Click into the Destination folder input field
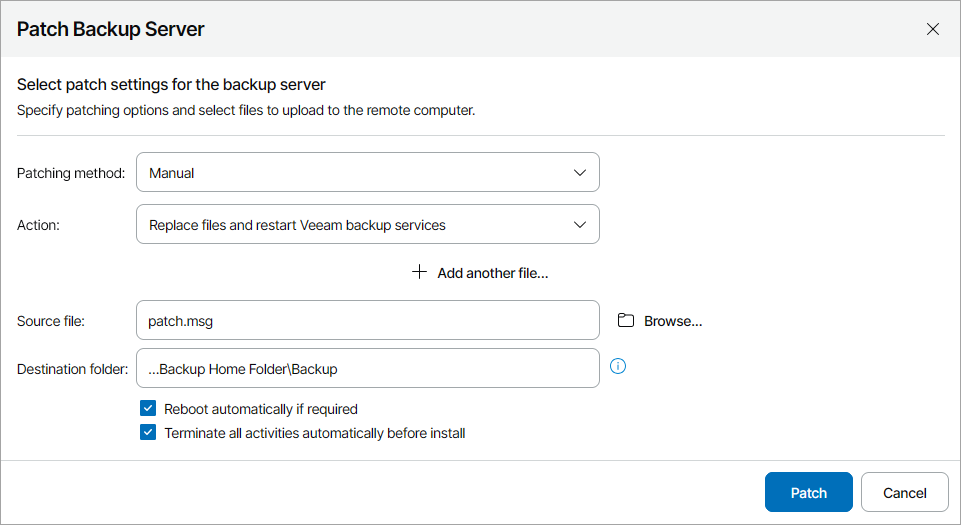Viewport: 961px width, 525px height. coord(367,369)
